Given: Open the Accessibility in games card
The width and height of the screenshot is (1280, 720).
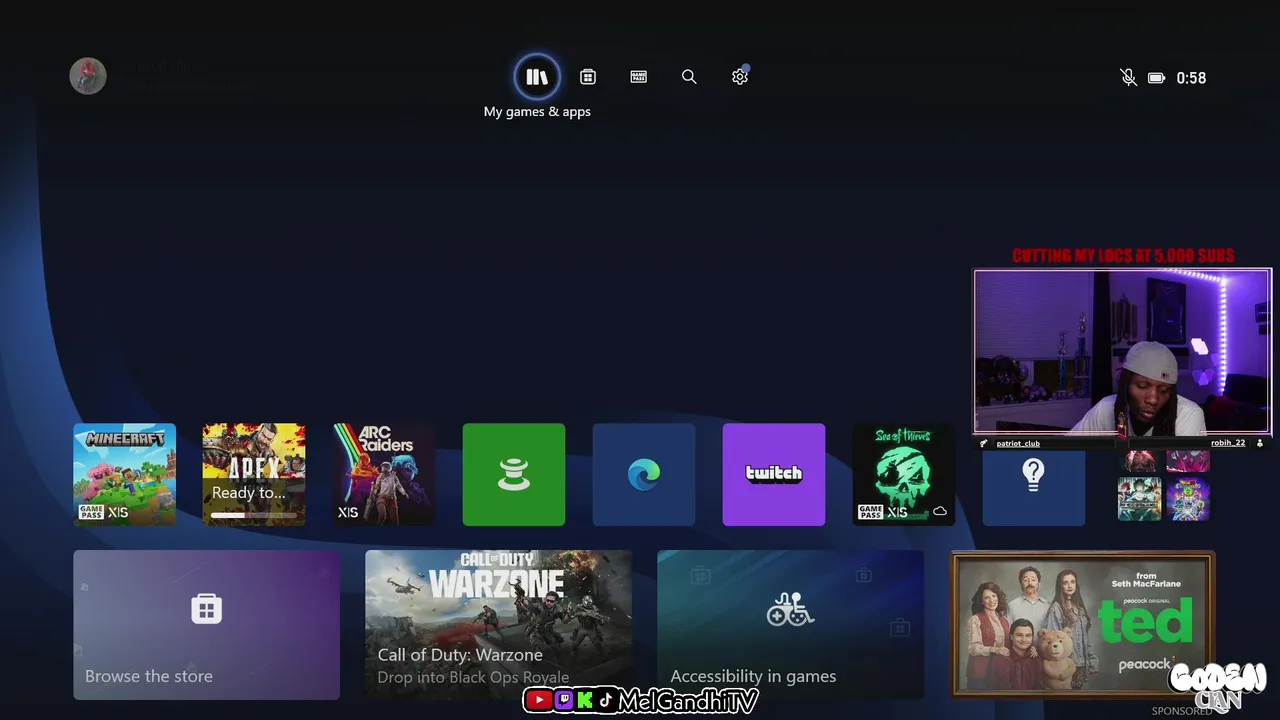Looking at the screenshot, I should point(791,625).
